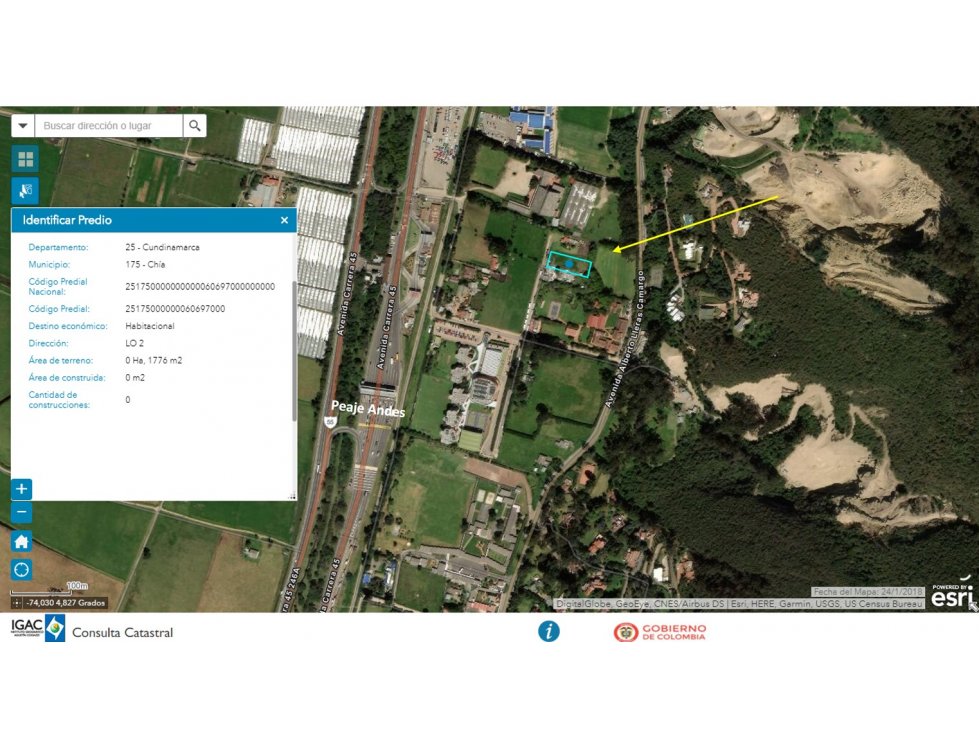Click the Identificar Predio title bar
Screen dimensions: 979x734
coord(154,220)
